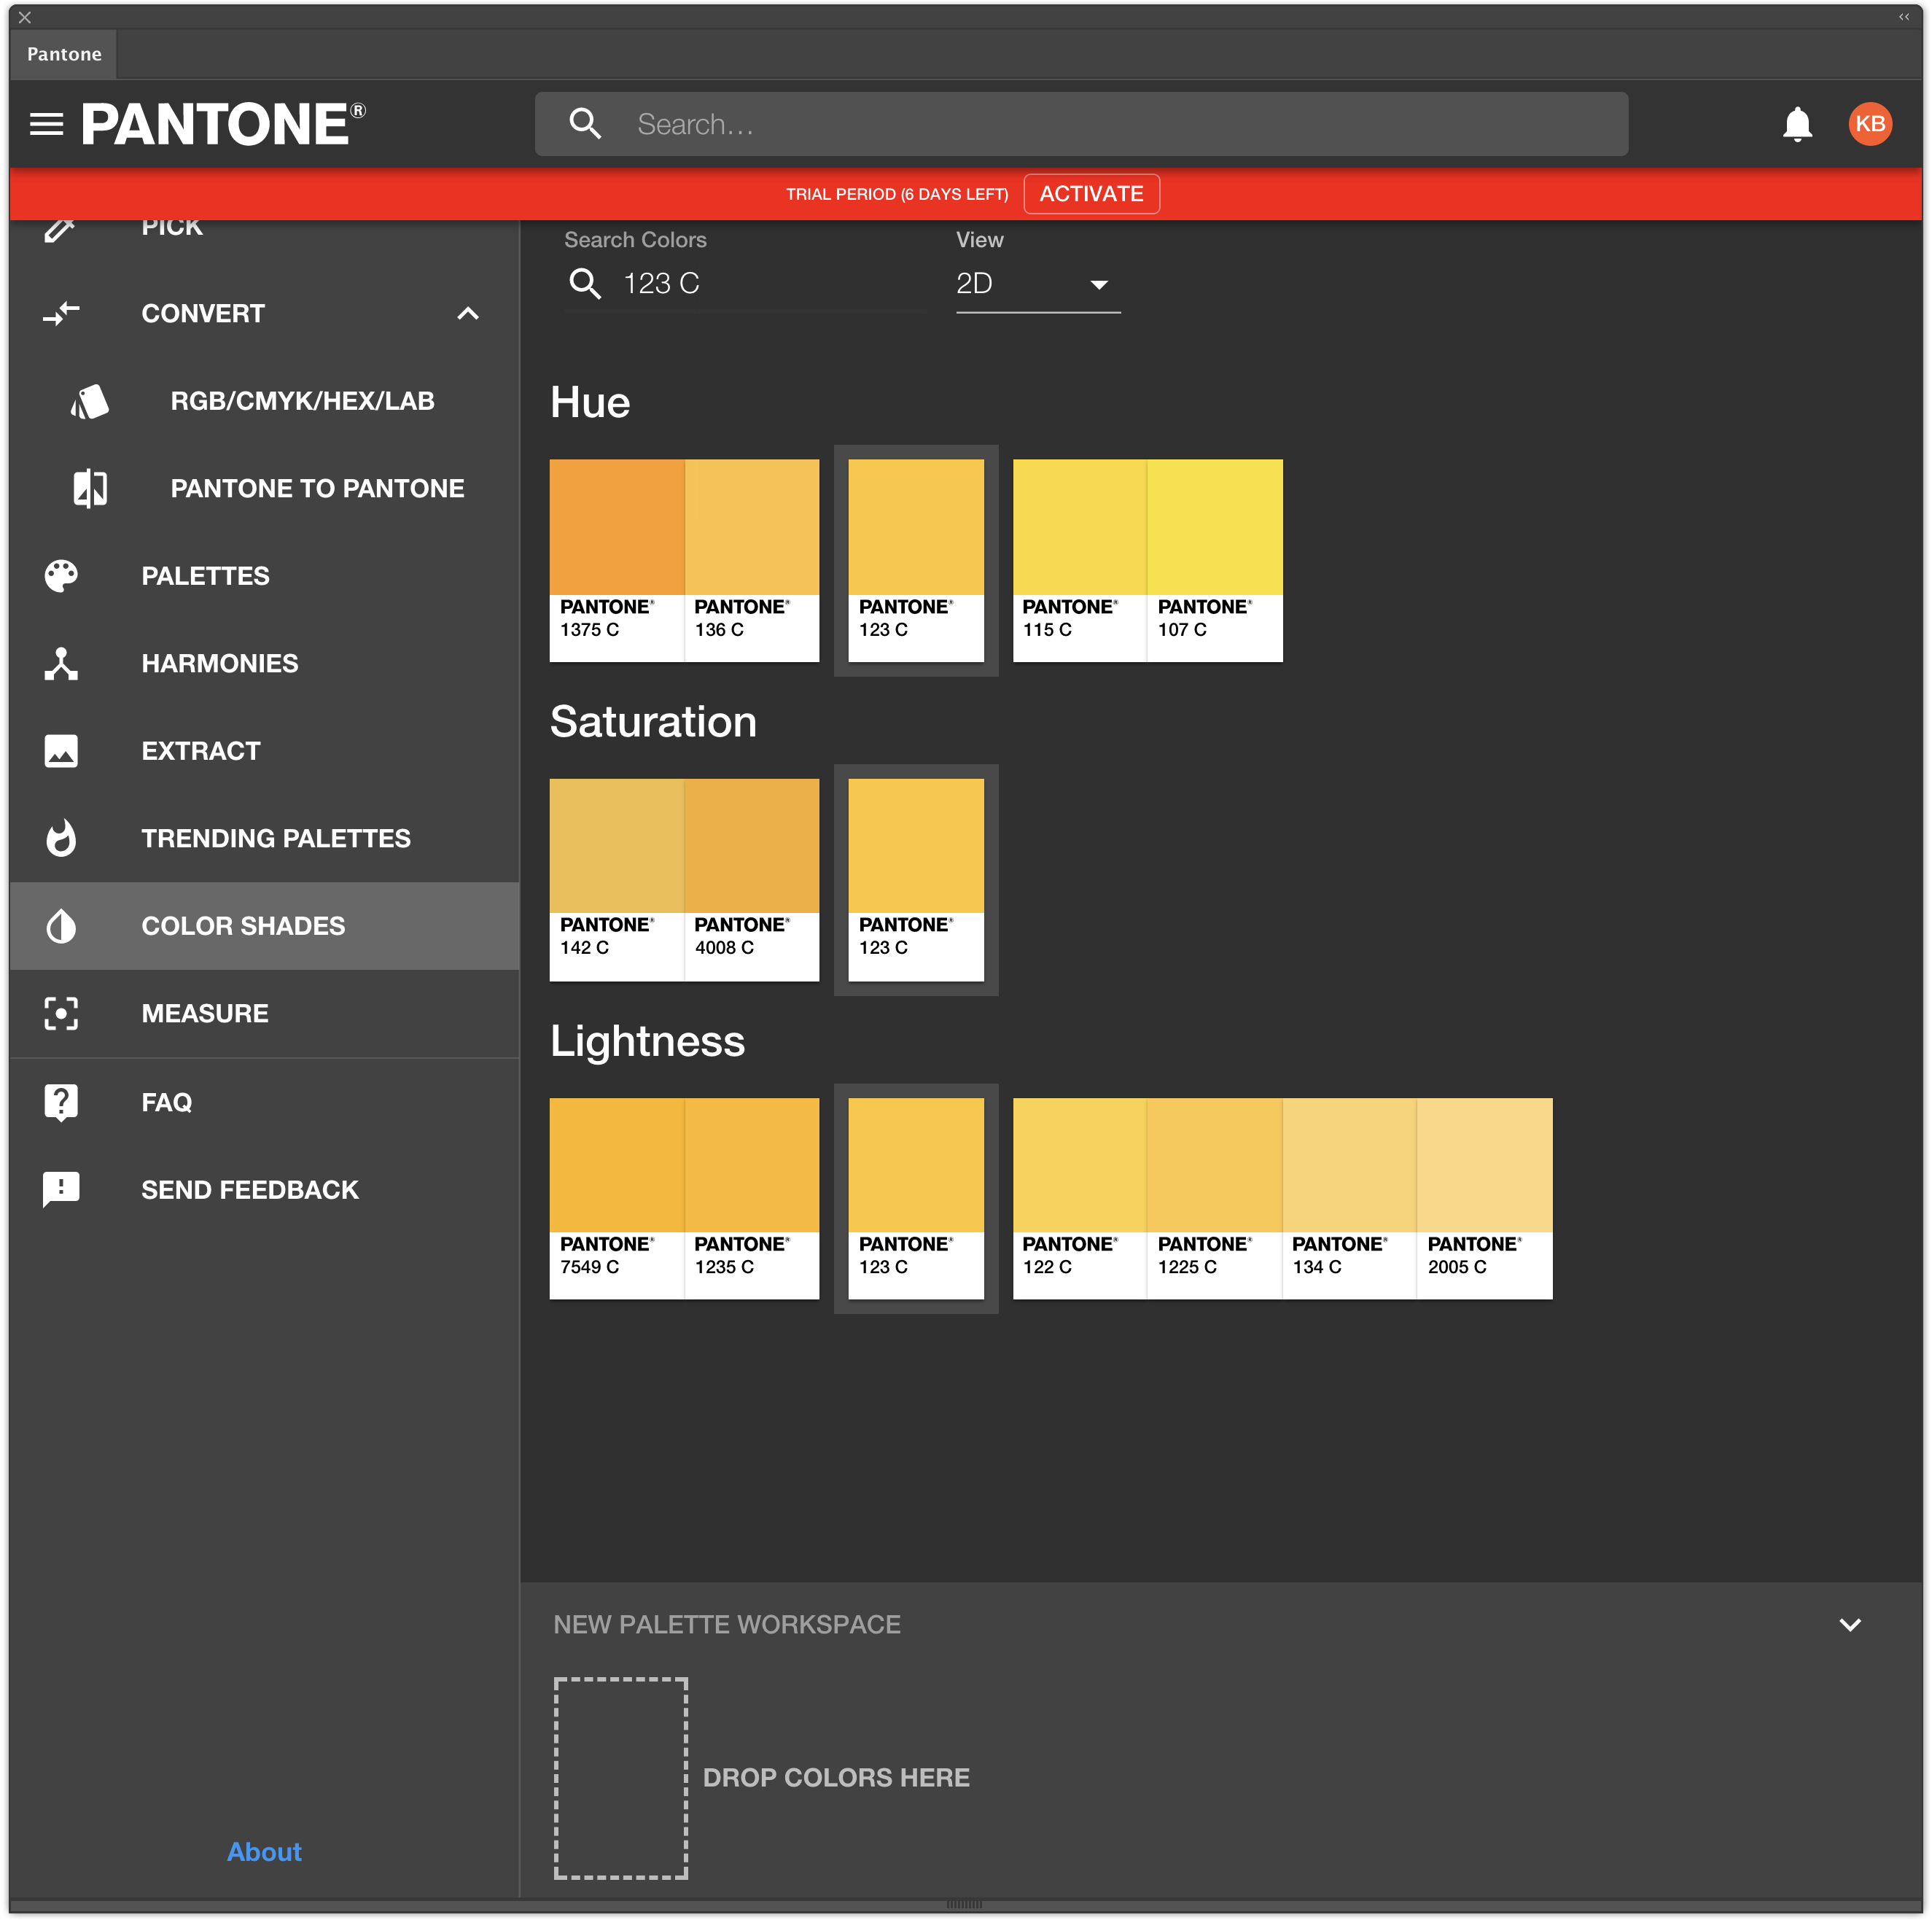Focus the top Search field
This screenshot has height=1928, width=1932.
pyautogui.click(x=1081, y=124)
